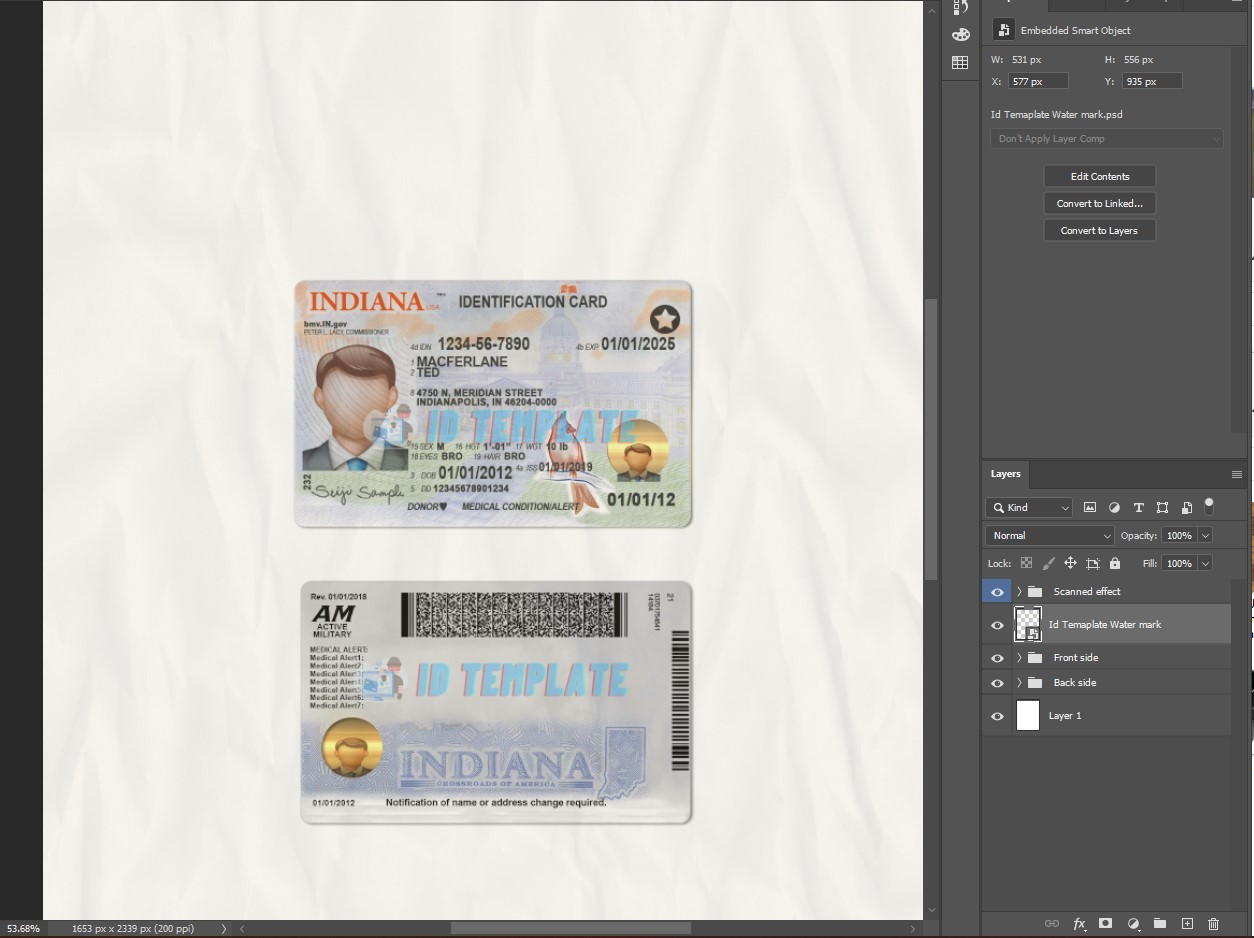
Task: Hide the Id Temaplate Water mark layer
Action: point(997,625)
